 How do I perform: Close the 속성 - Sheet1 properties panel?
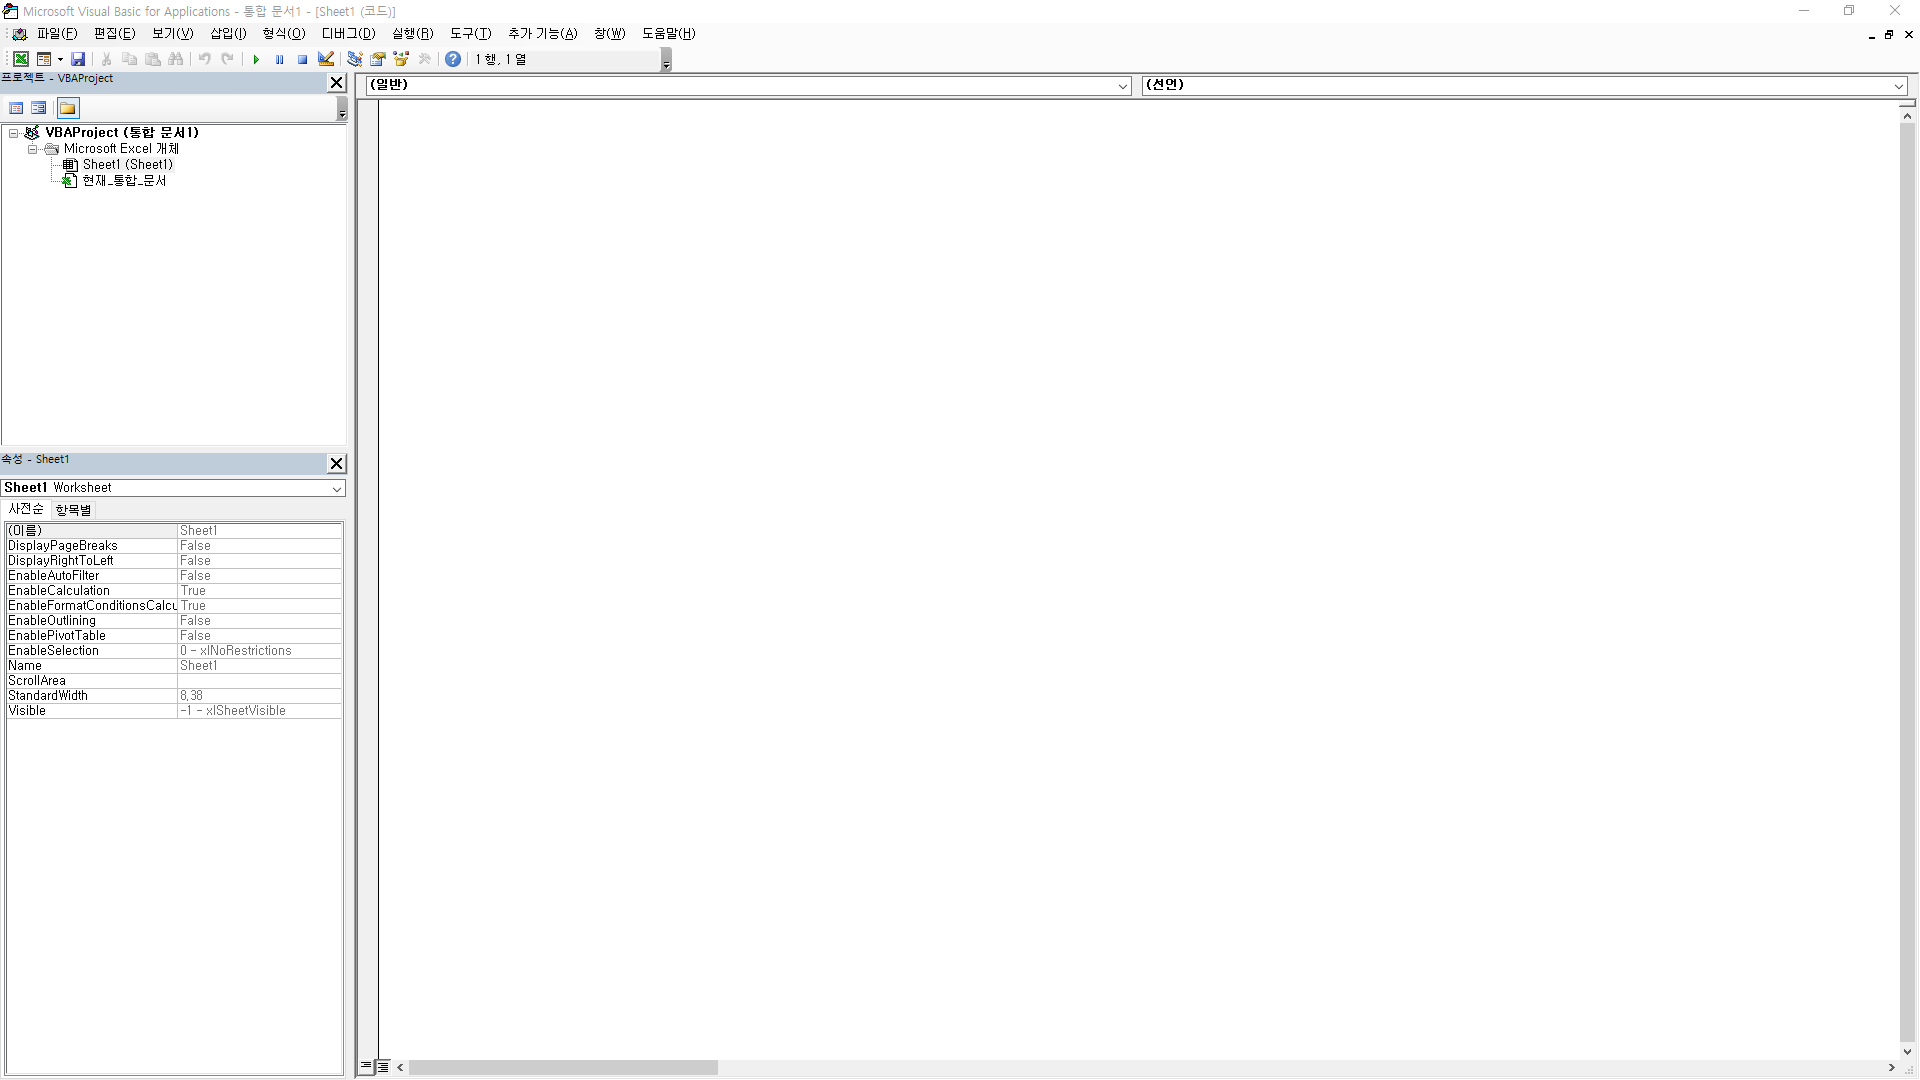[336, 463]
